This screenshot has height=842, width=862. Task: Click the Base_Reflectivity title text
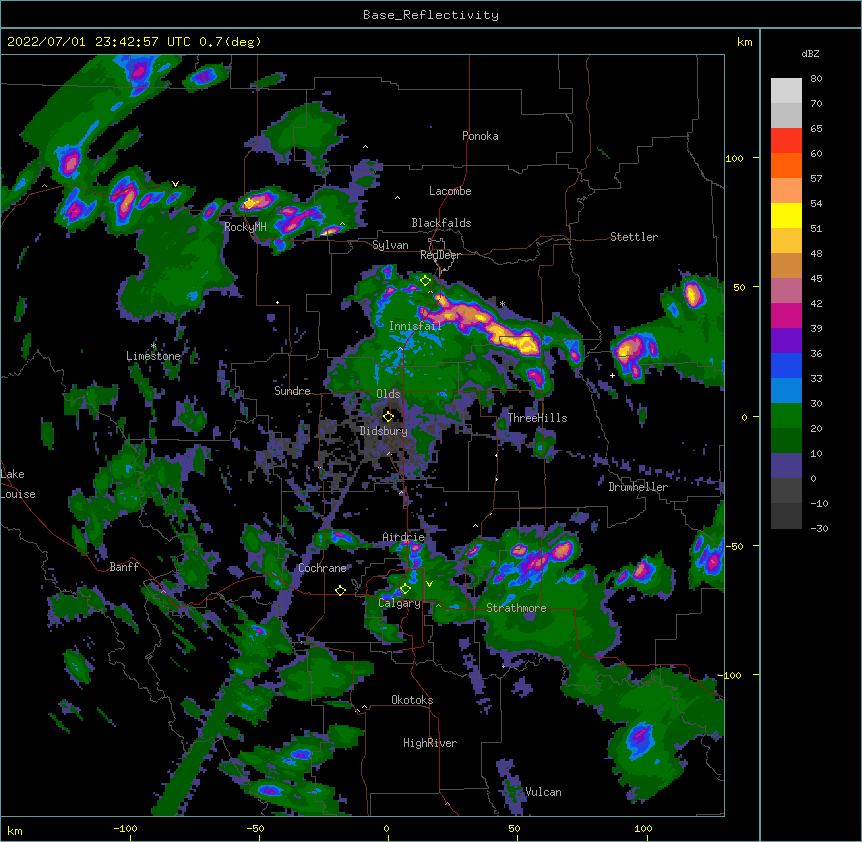[x=431, y=15]
